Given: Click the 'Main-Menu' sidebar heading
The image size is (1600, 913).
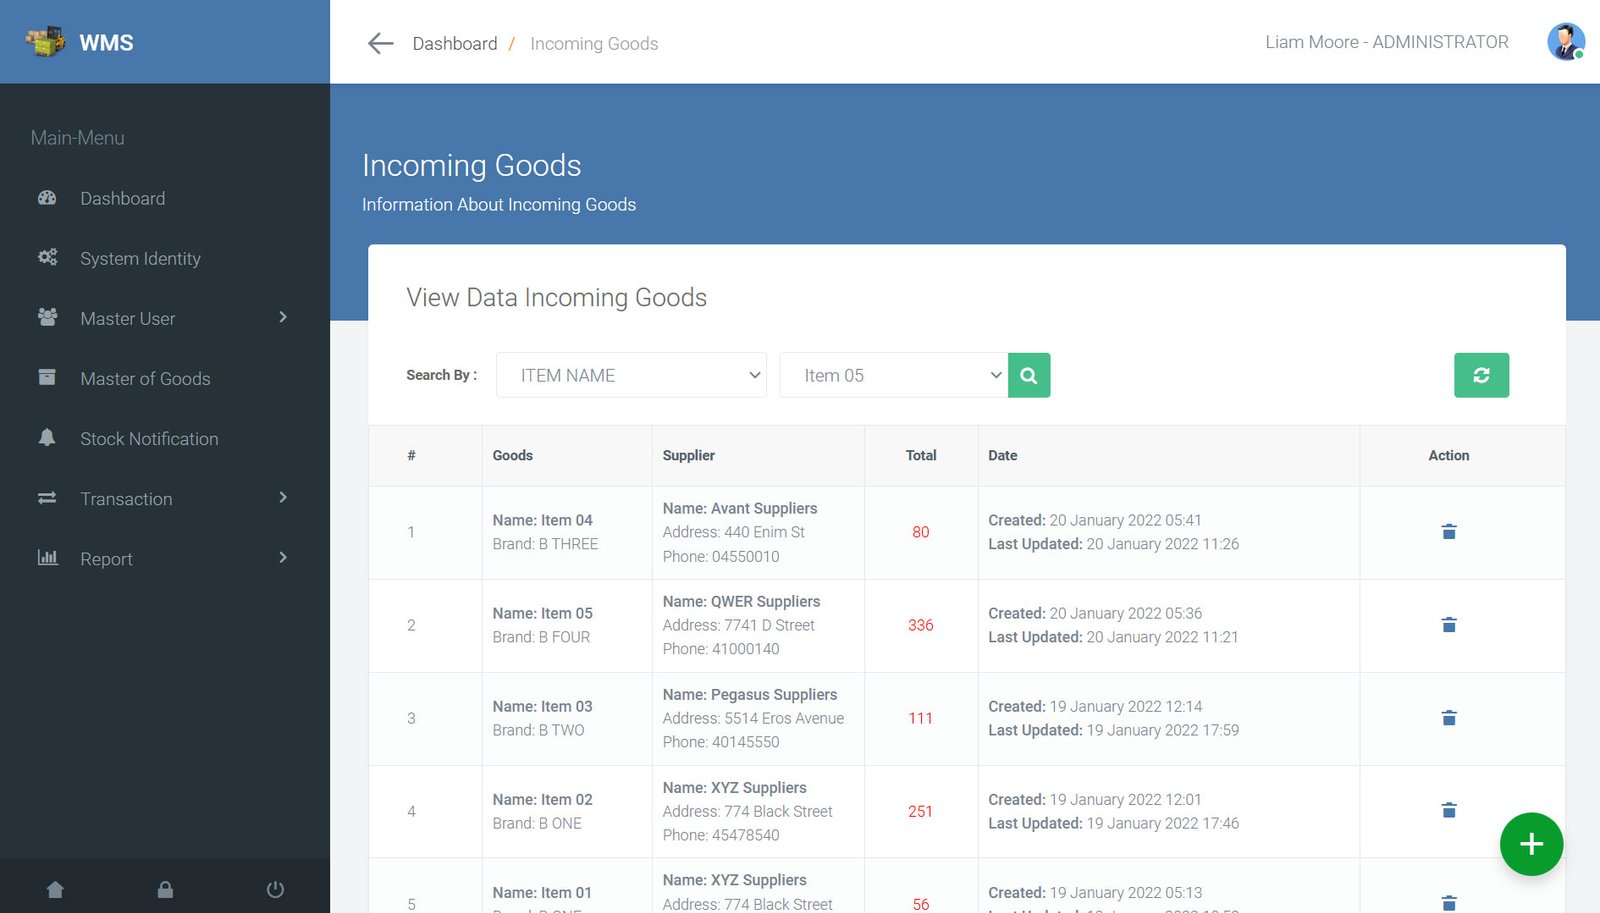Looking at the screenshot, I should (77, 138).
